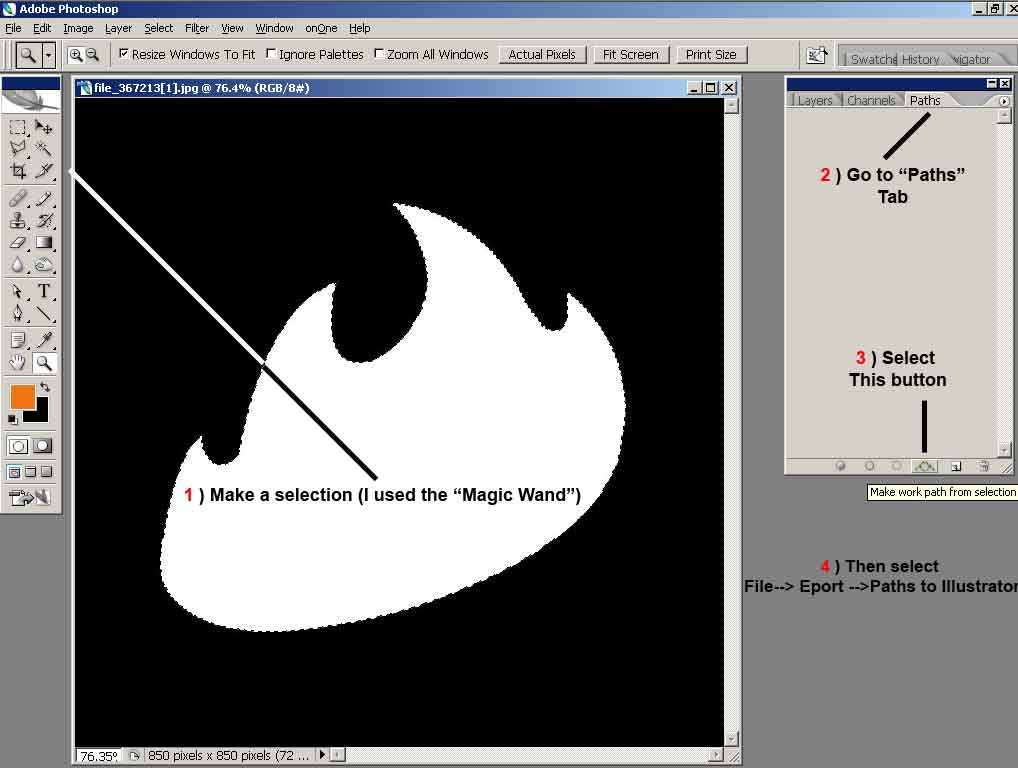Choose the Eraser tool
The height and width of the screenshot is (768, 1018).
[18, 242]
